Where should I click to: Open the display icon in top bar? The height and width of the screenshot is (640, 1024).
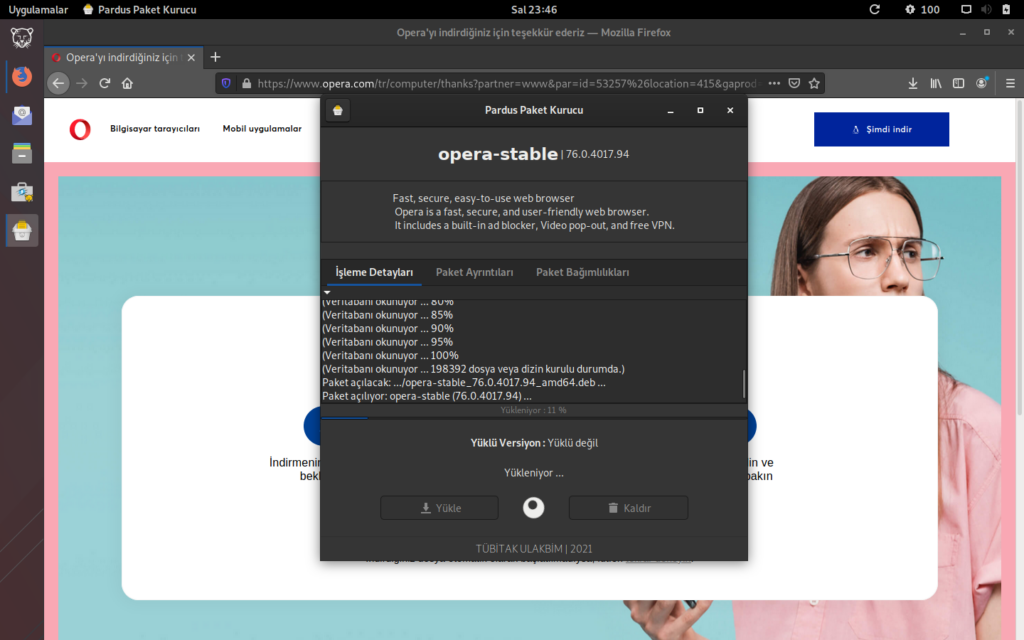click(x=967, y=9)
